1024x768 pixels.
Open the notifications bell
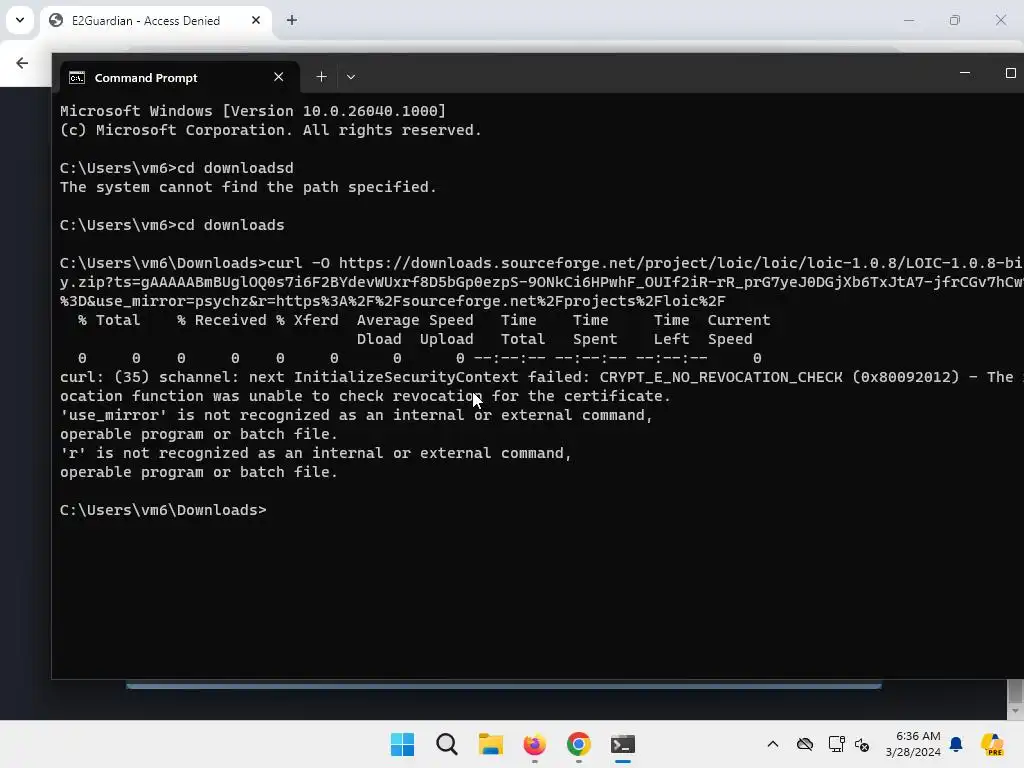click(956, 744)
